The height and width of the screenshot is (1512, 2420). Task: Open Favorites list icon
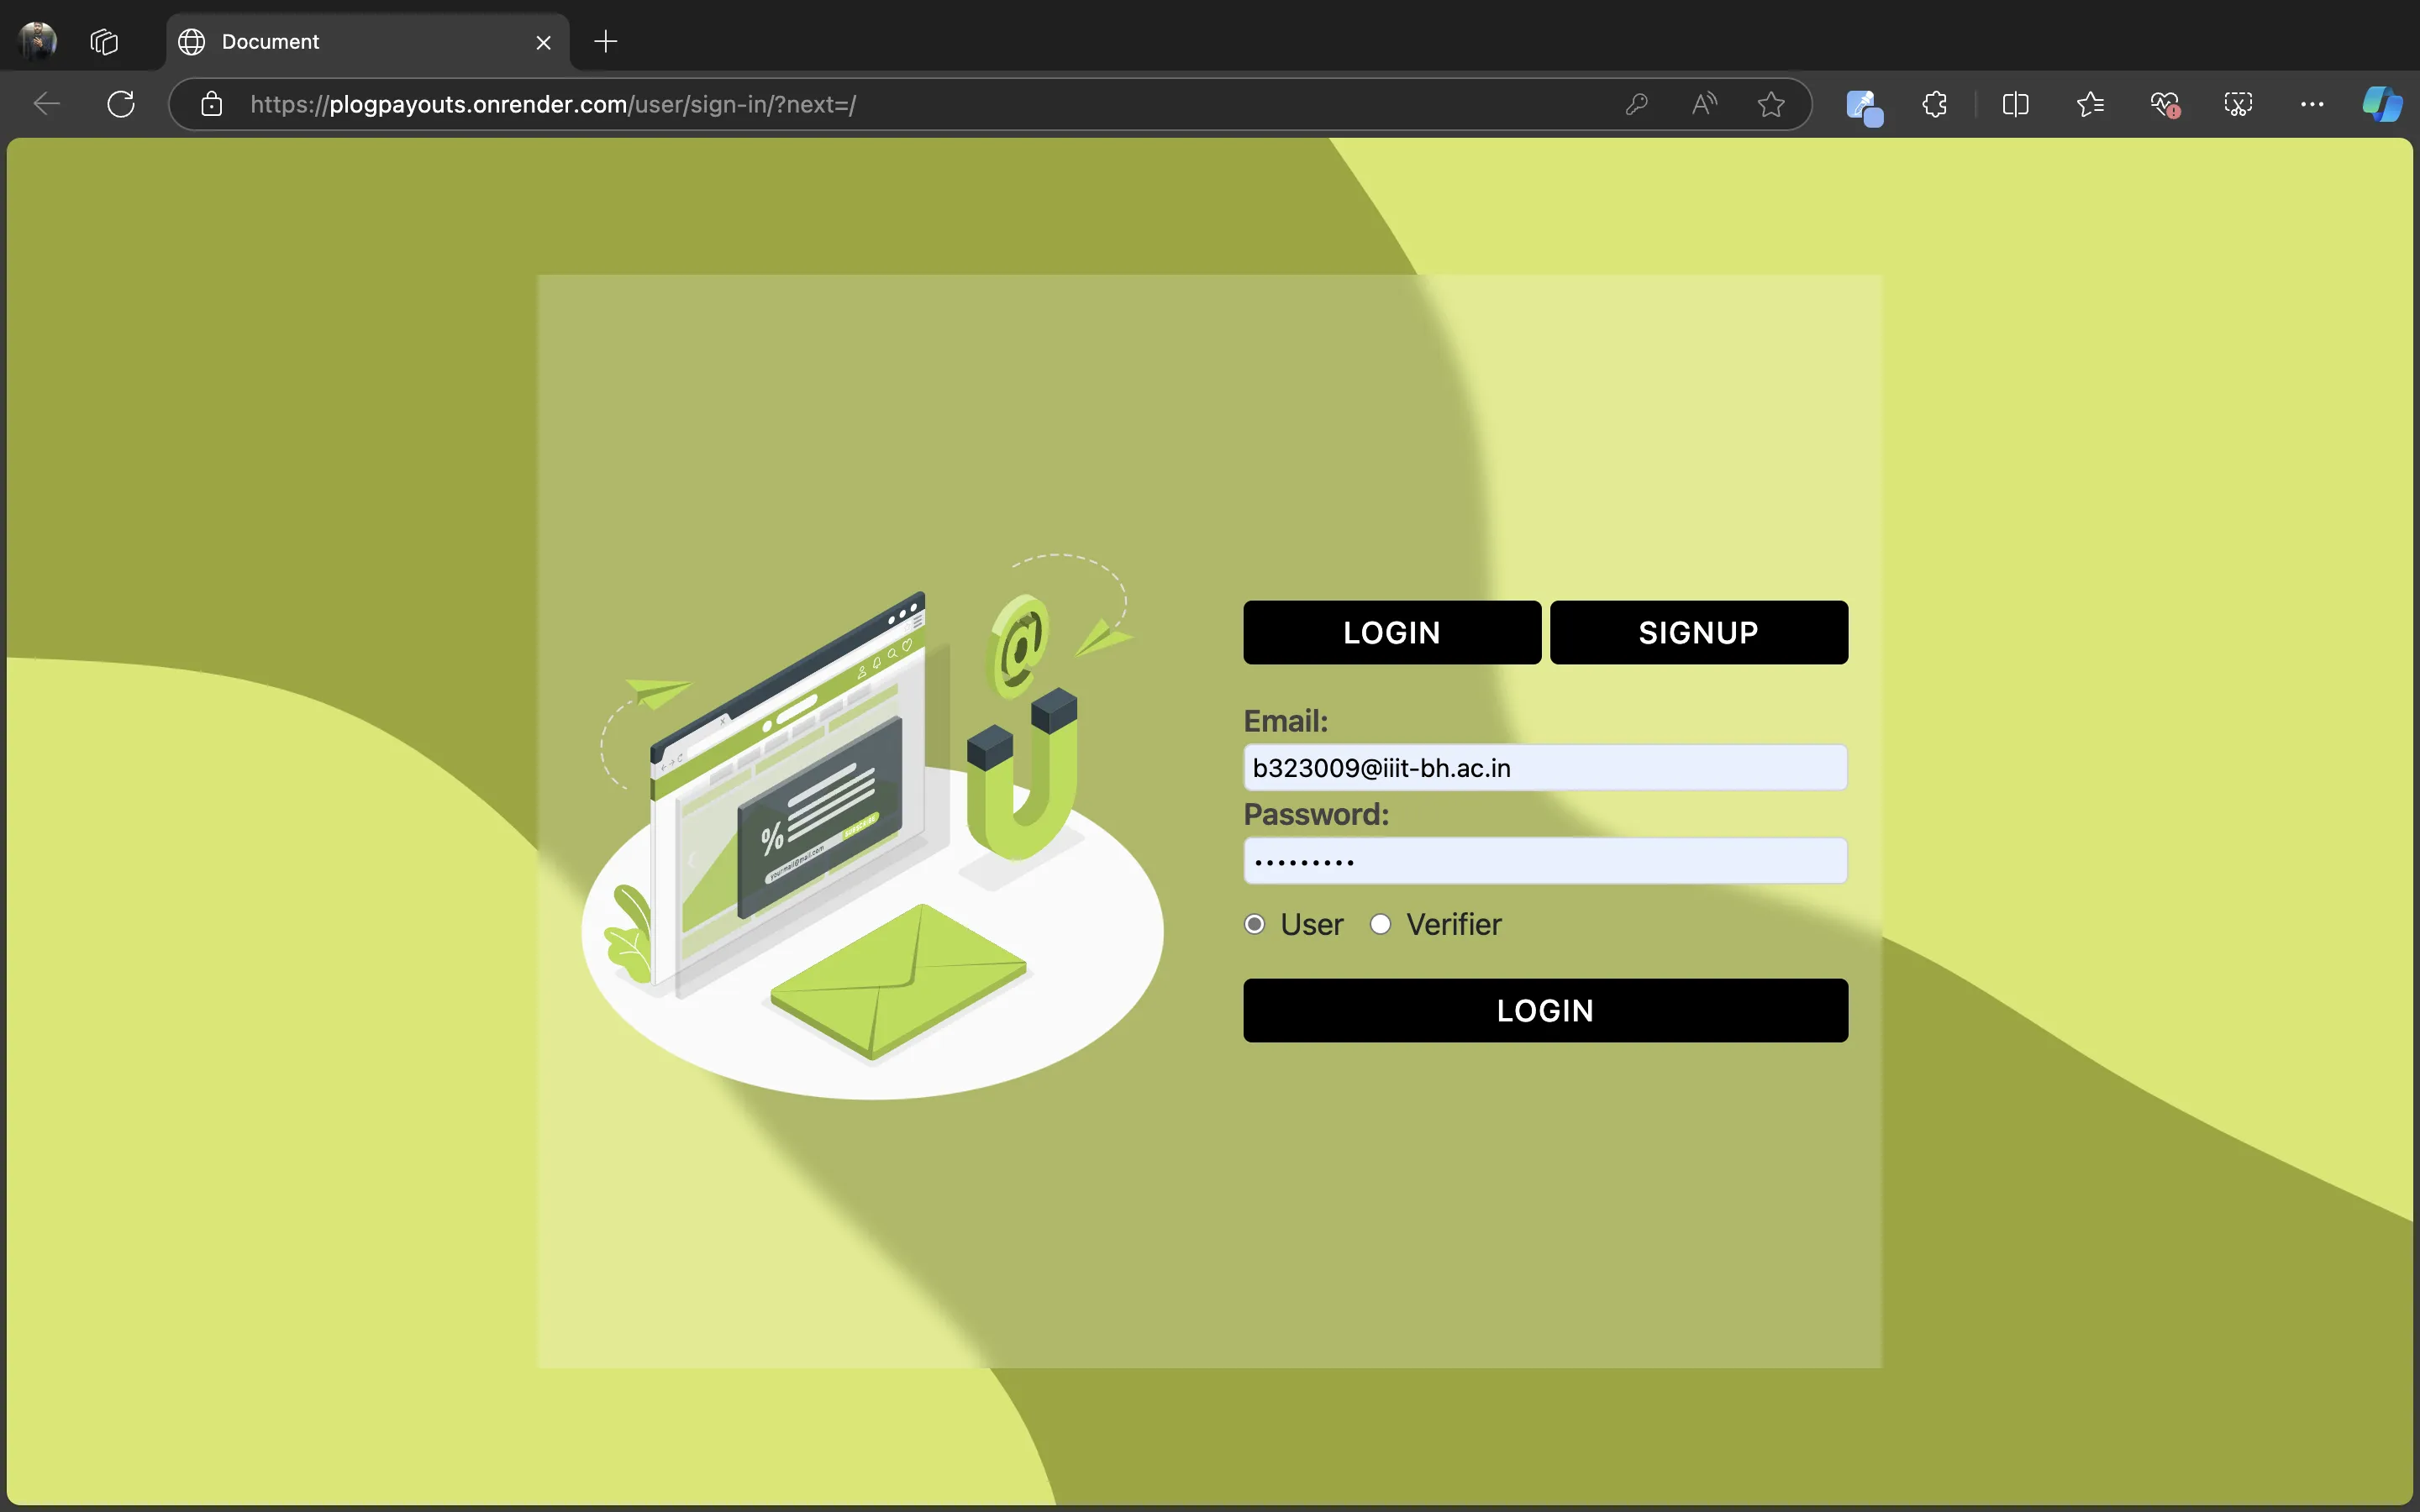(x=2089, y=104)
